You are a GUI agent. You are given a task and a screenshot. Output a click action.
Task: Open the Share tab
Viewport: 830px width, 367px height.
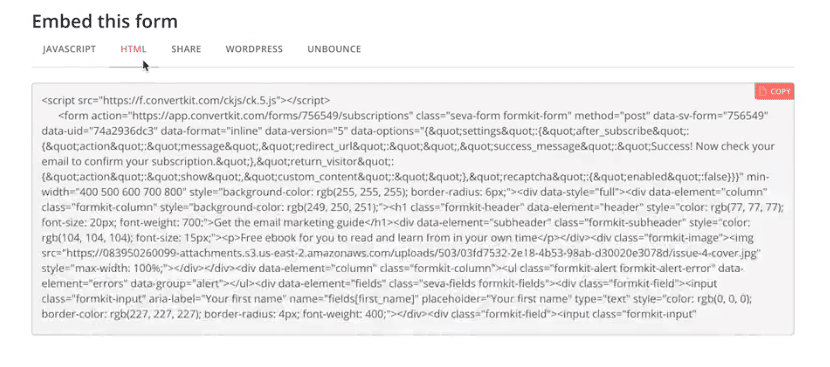[x=186, y=49]
